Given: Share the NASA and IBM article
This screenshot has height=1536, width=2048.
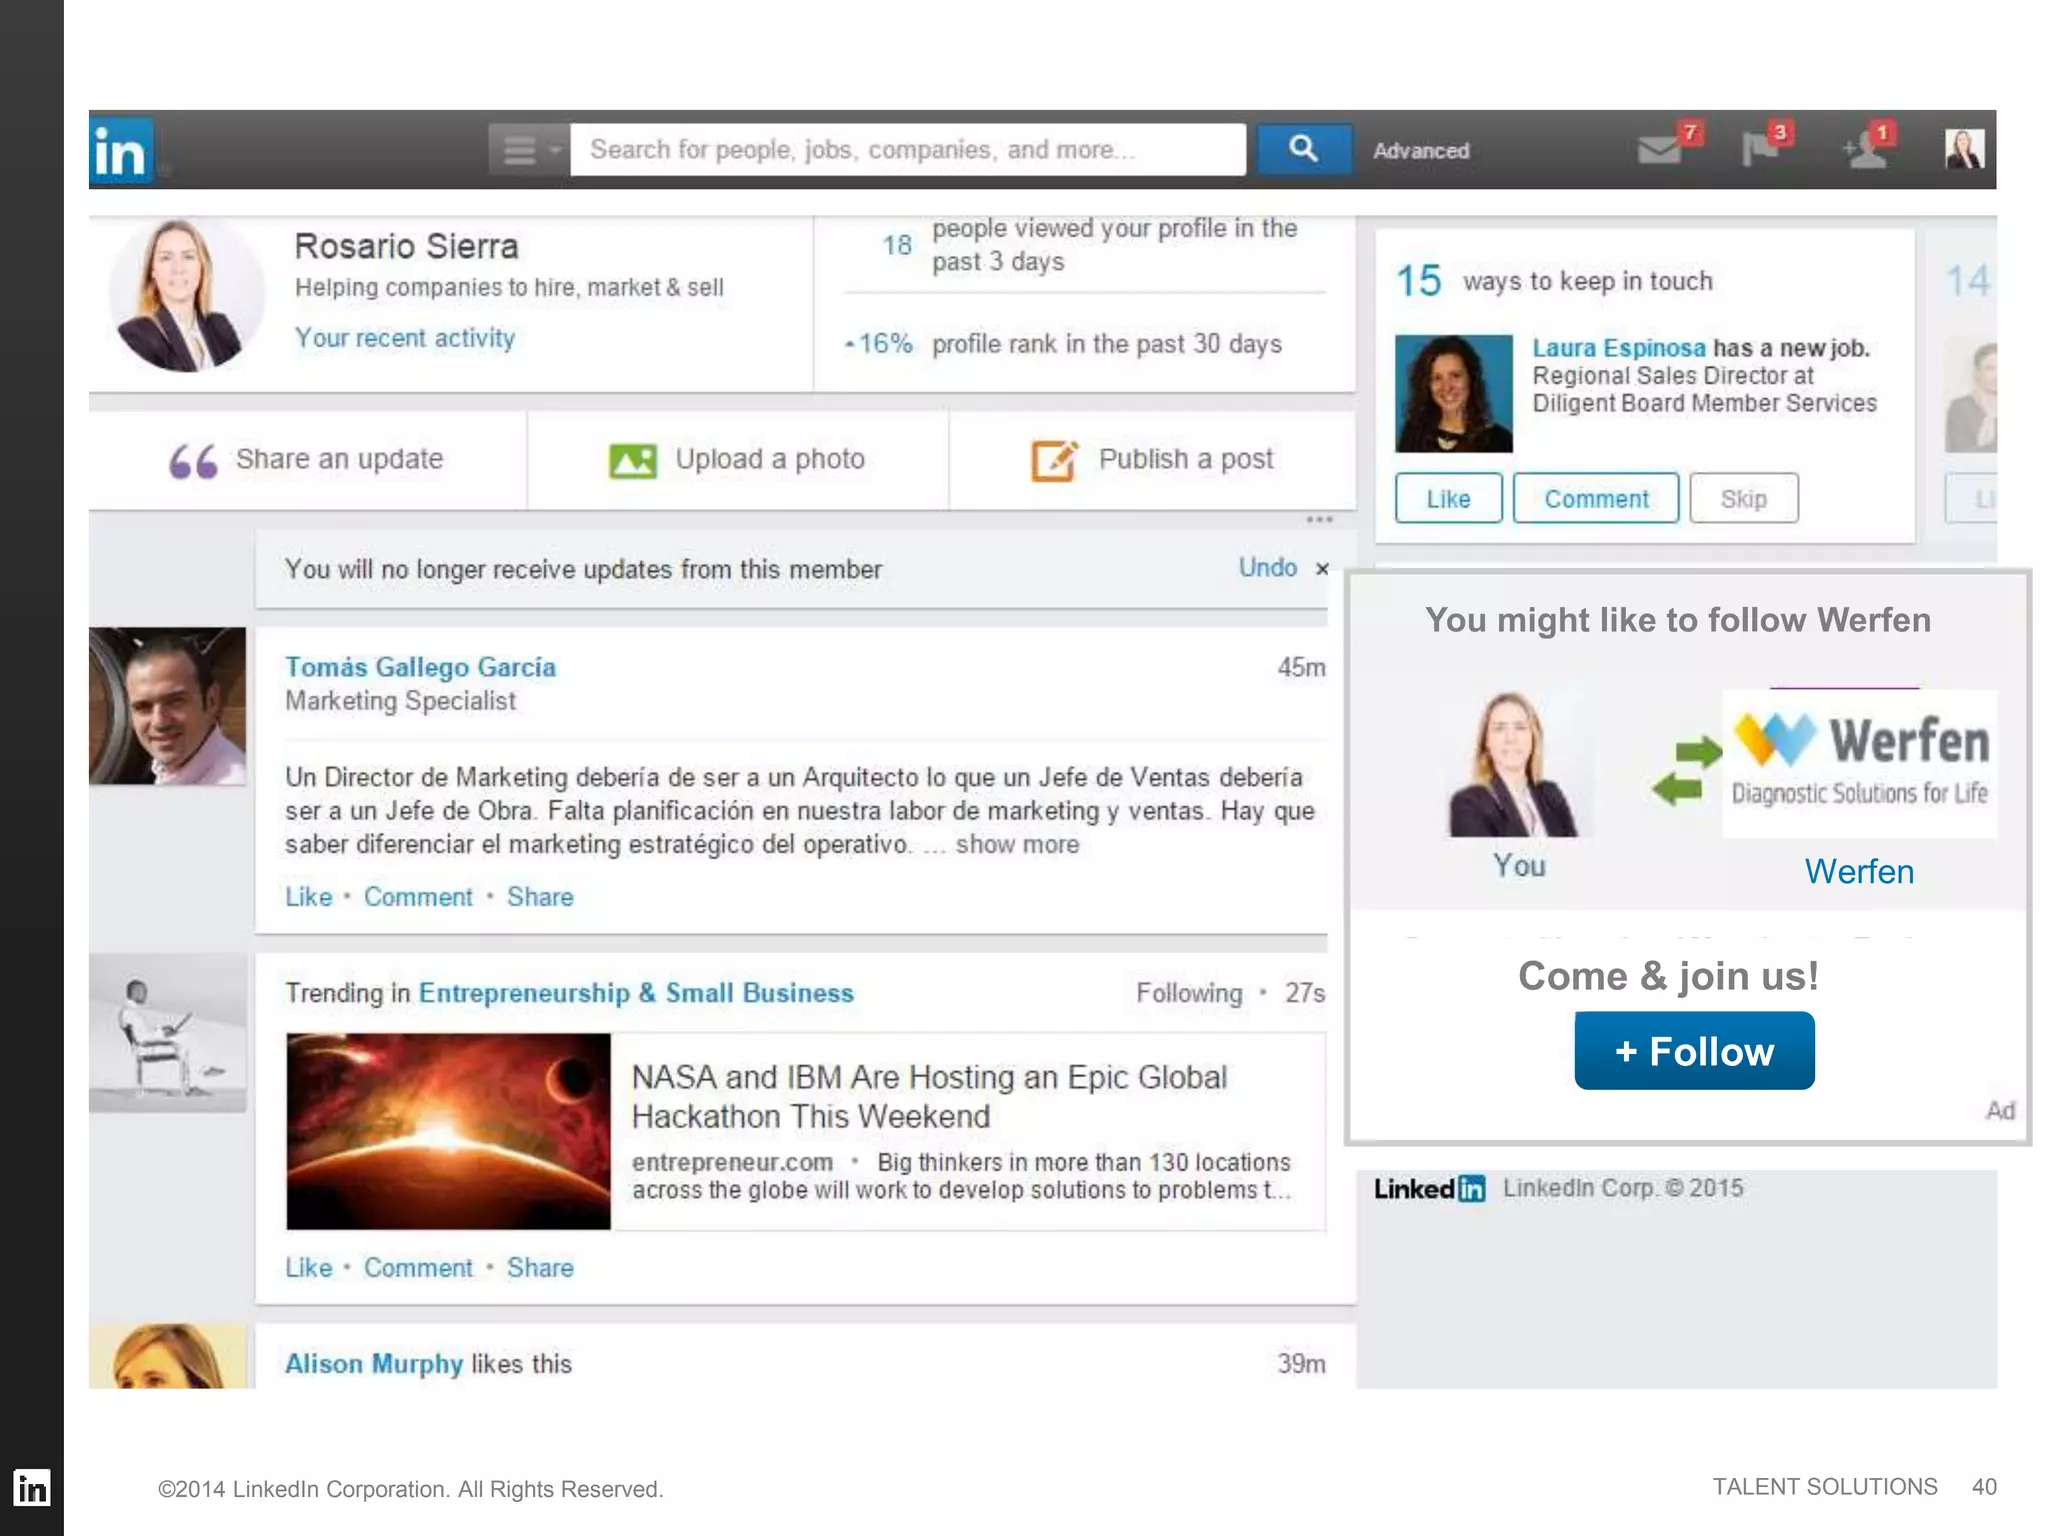Looking at the screenshot, I should (x=540, y=1268).
